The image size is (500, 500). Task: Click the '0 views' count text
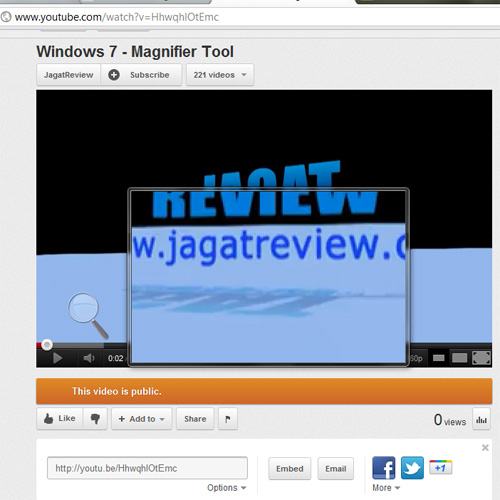click(450, 420)
